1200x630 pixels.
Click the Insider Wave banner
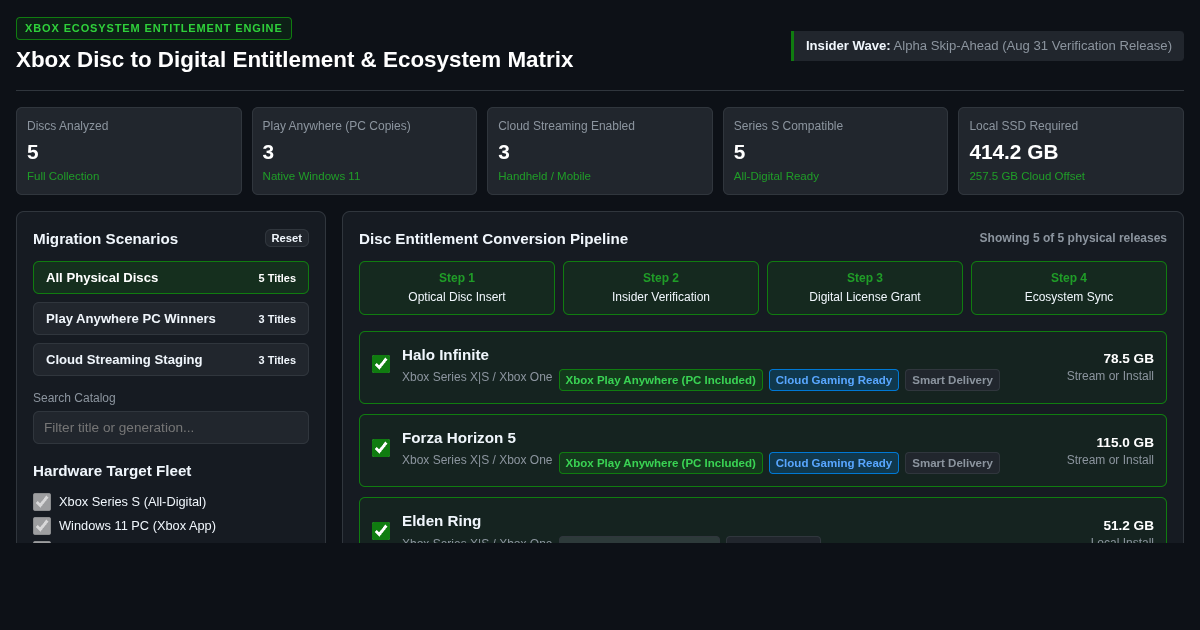pos(988,46)
